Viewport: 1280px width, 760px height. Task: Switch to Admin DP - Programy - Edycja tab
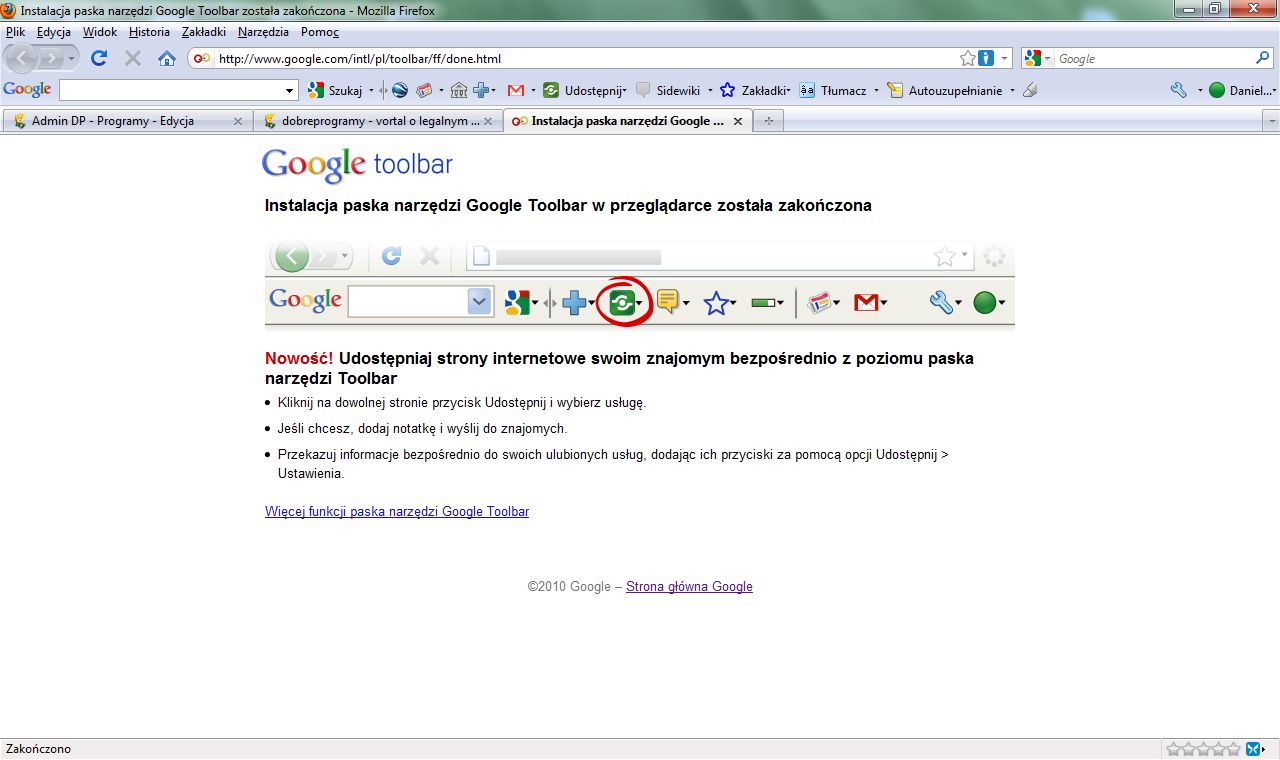tap(128, 121)
